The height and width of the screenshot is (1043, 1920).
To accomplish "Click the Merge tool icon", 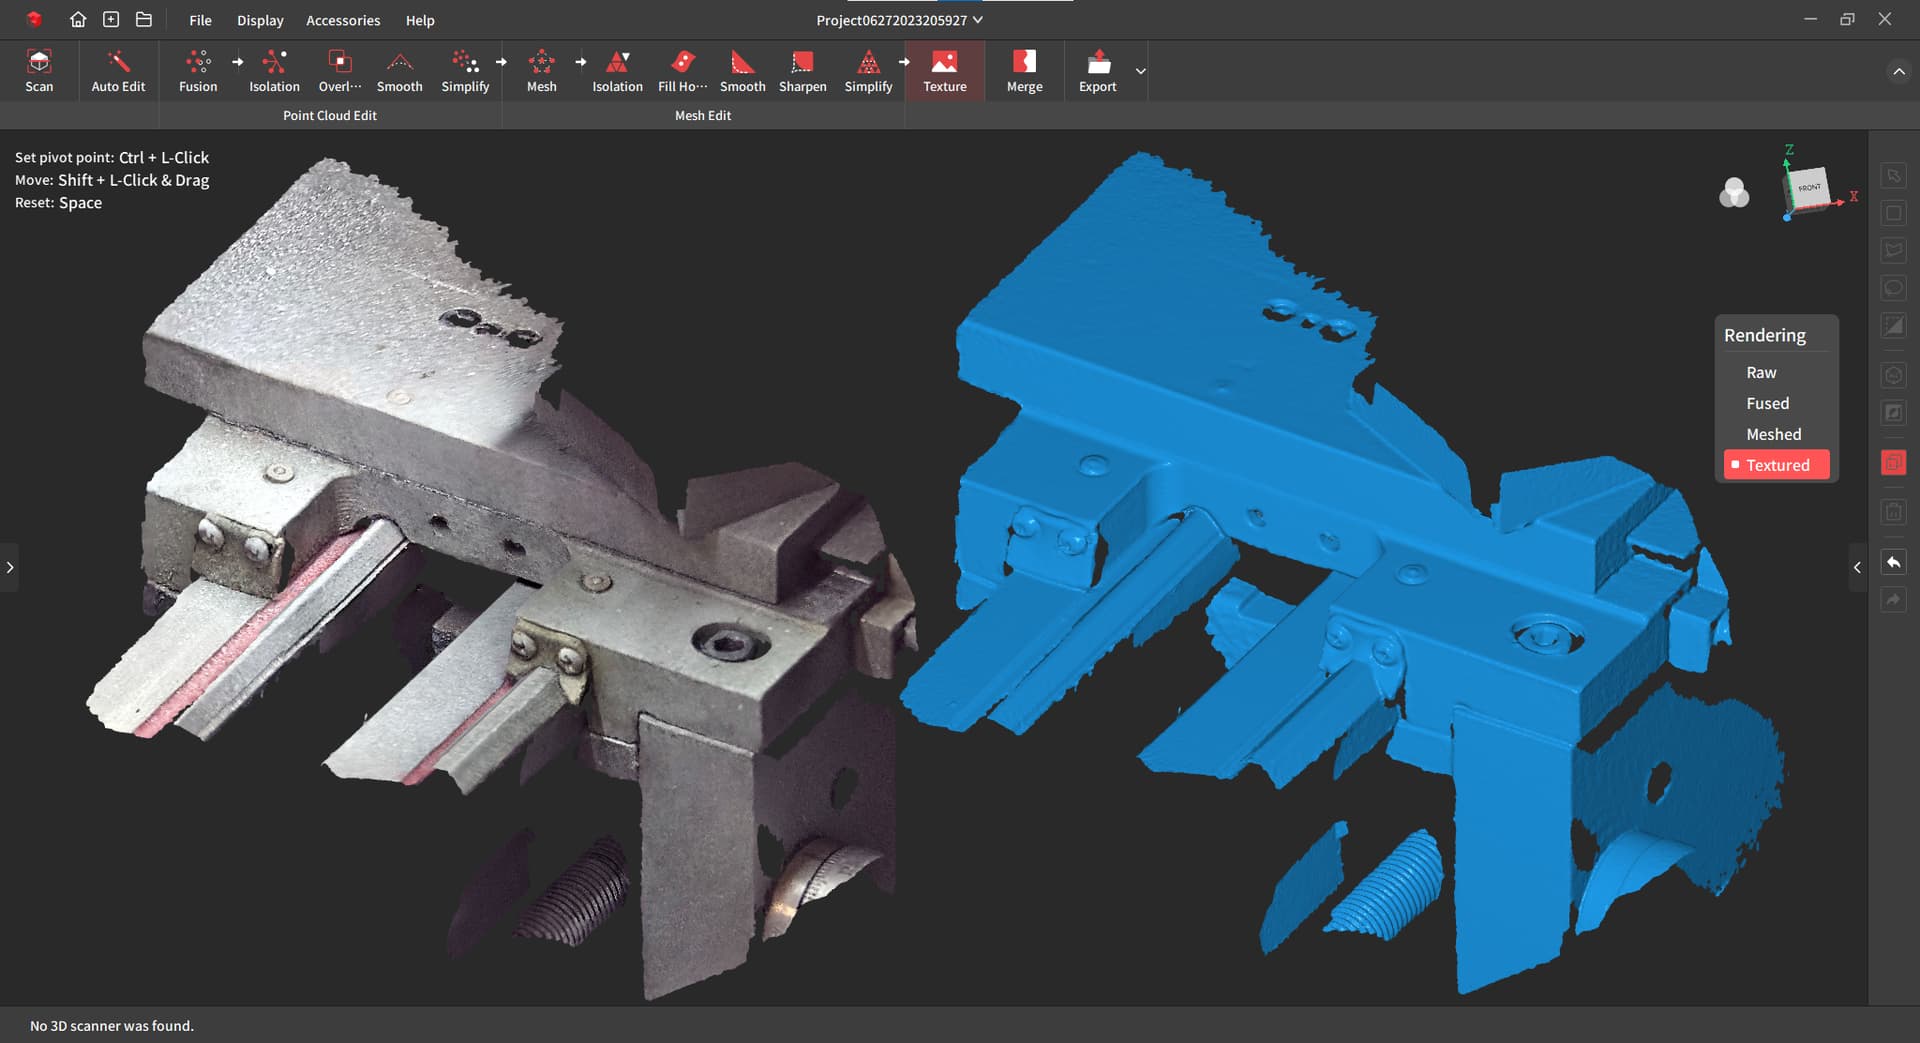I will [x=1024, y=70].
